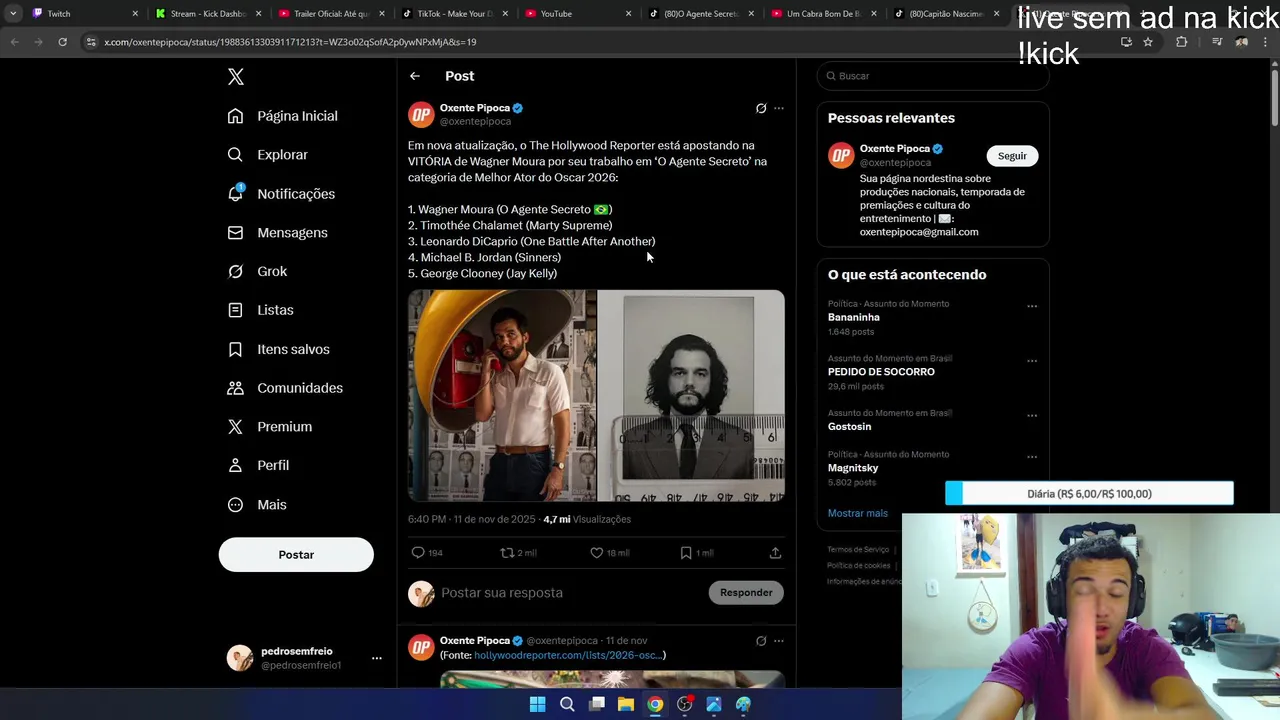Click the back arrow beside Post
This screenshot has height=720, width=1280.
tap(415, 76)
